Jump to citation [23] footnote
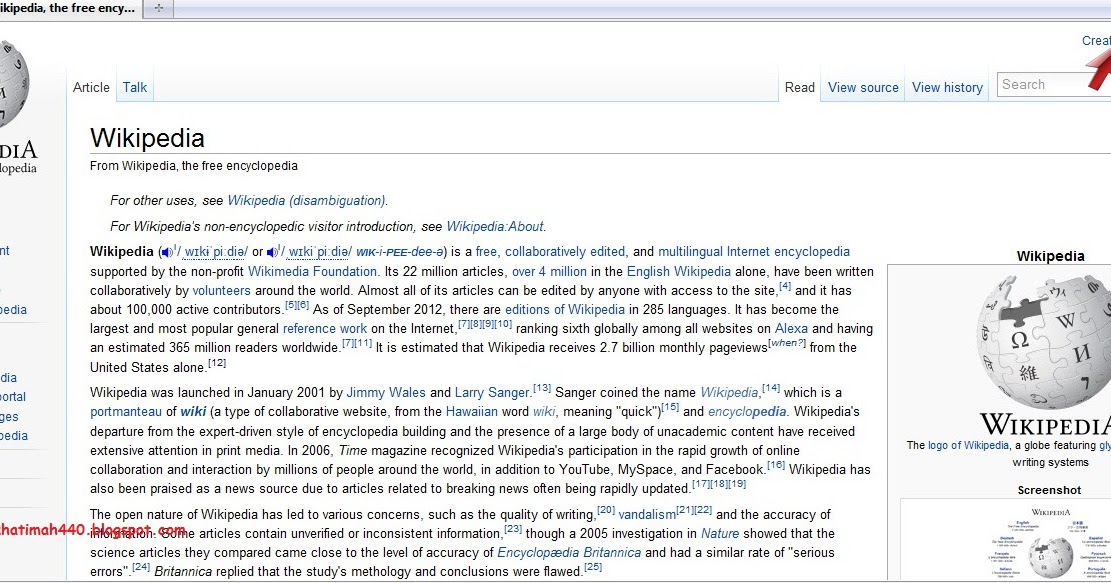The image size is (1111, 583). coord(513,529)
